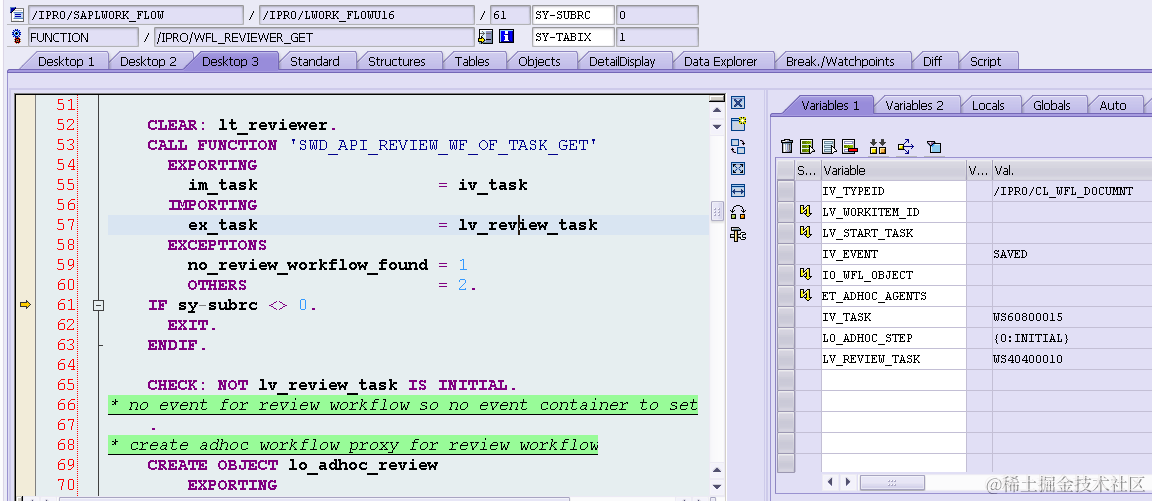Click the gear icon next to FUNCTION field

[x=16, y=37]
